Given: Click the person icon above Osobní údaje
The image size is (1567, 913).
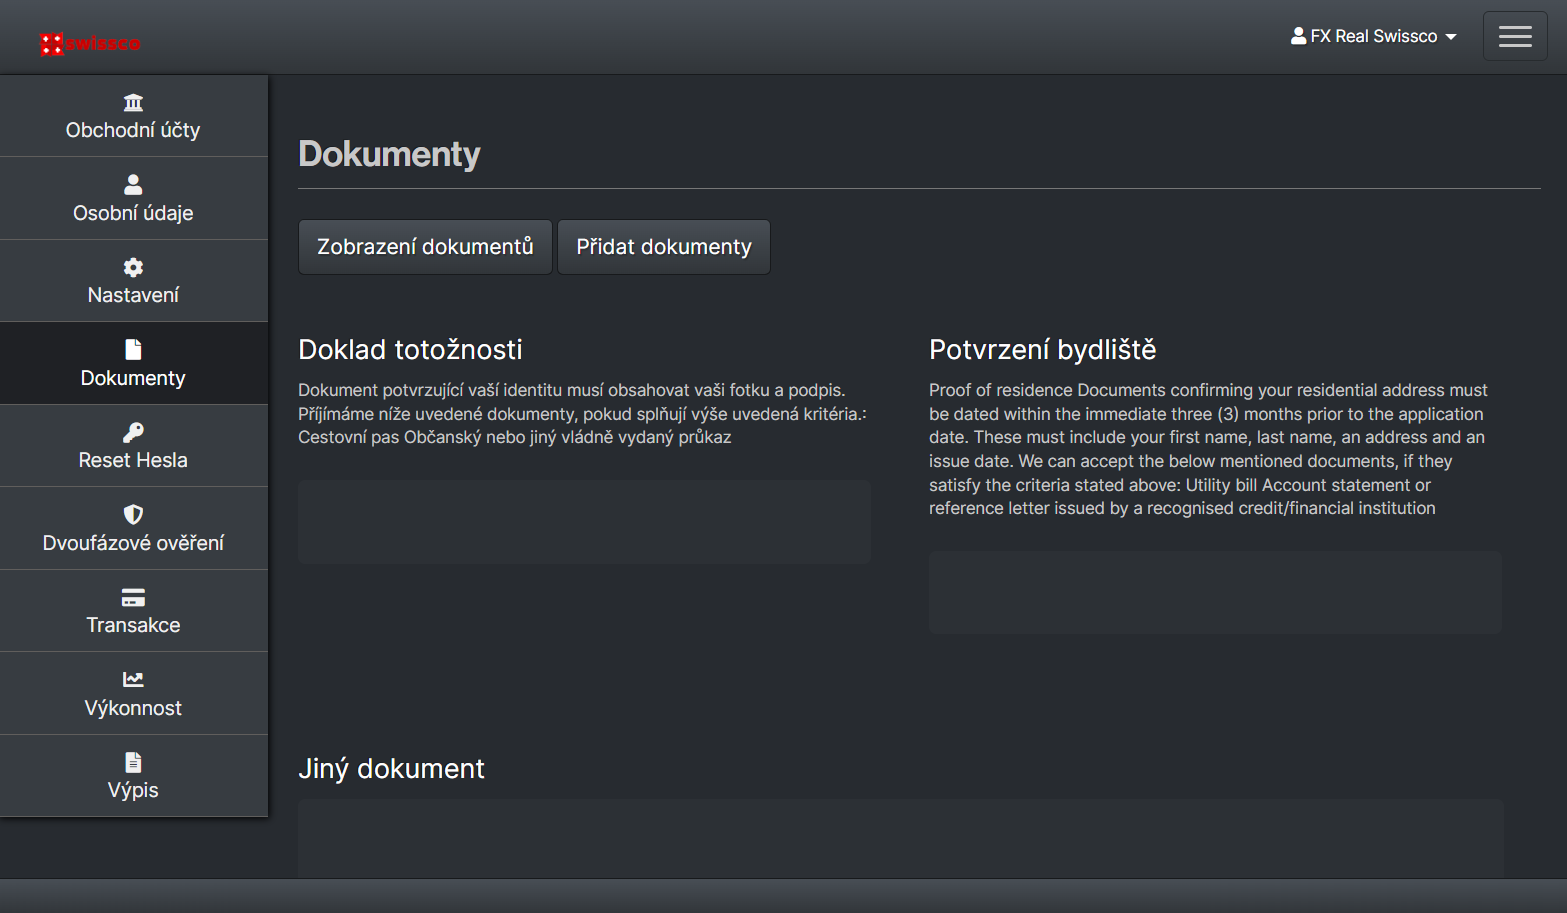Looking at the screenshot, I should (133, 185).
